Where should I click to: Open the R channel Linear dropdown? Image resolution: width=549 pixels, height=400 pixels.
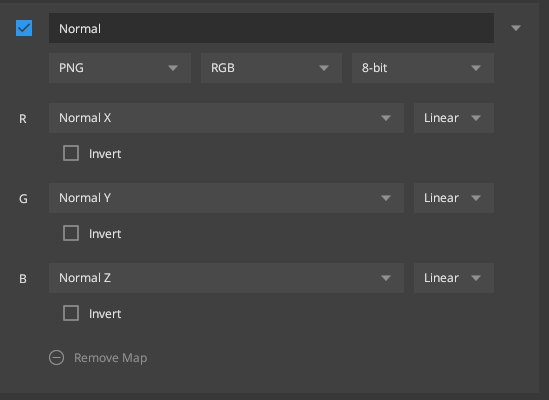click(x=454, y=118)
